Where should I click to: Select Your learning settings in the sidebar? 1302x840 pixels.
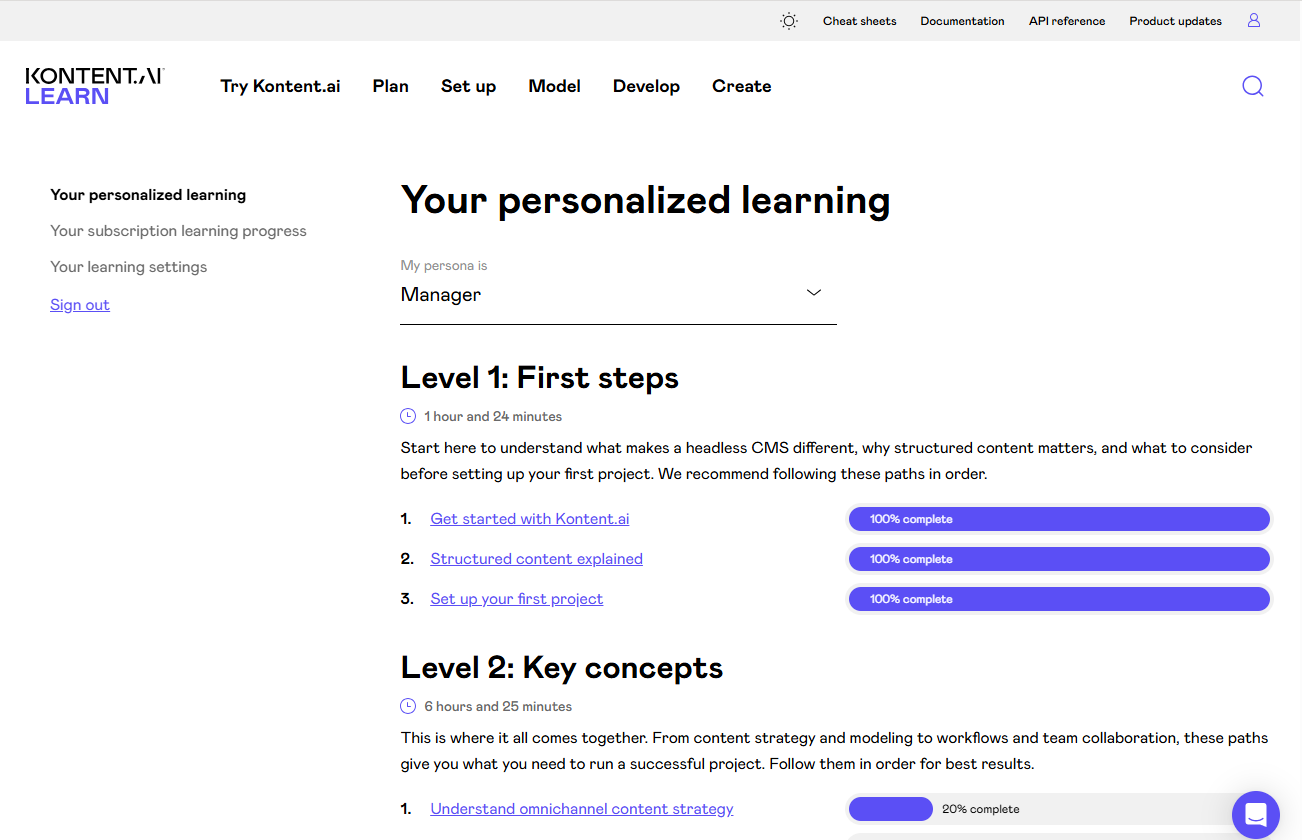128,266
